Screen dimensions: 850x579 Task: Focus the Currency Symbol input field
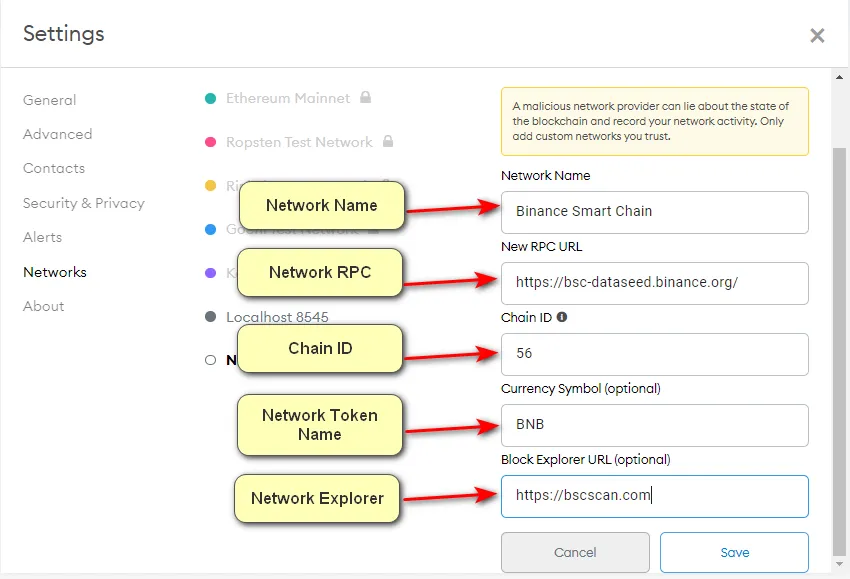(654, 425)
